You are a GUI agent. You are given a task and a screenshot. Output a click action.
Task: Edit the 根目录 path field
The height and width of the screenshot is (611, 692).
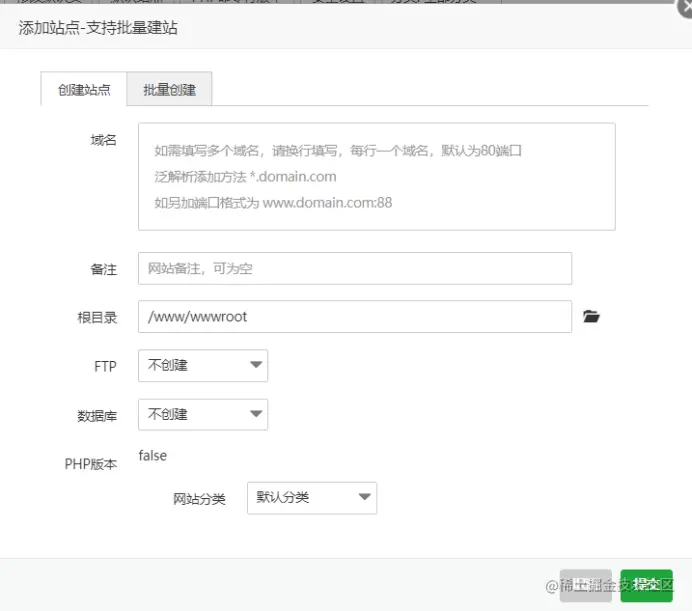355,317
